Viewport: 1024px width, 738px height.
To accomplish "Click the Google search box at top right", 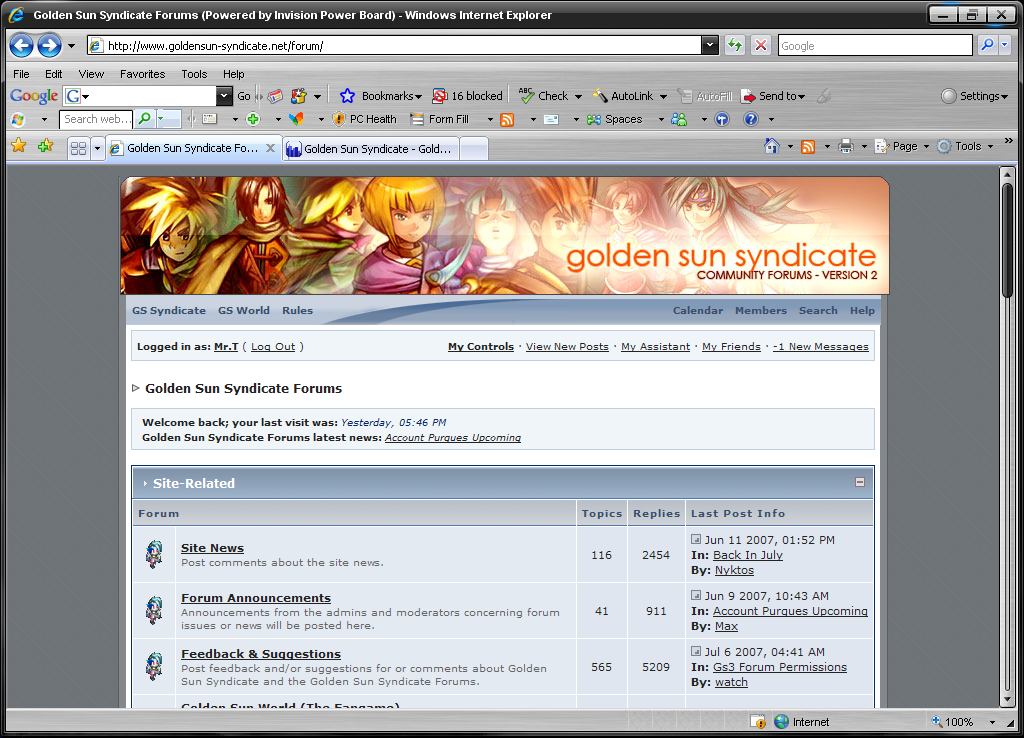I will [875, 45].
